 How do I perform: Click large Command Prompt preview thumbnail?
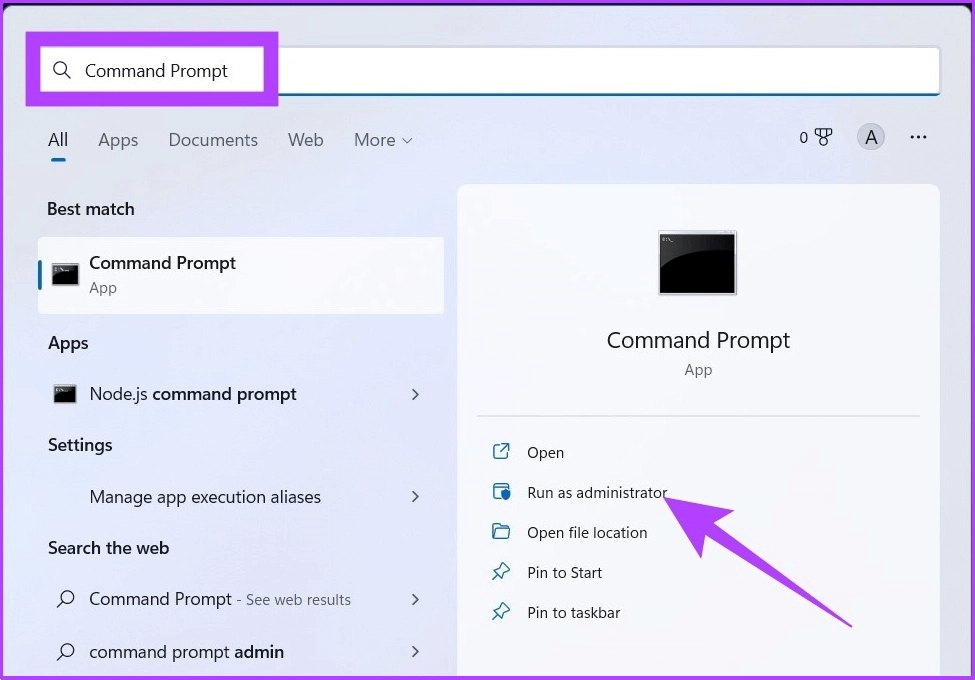pos(698,262)
